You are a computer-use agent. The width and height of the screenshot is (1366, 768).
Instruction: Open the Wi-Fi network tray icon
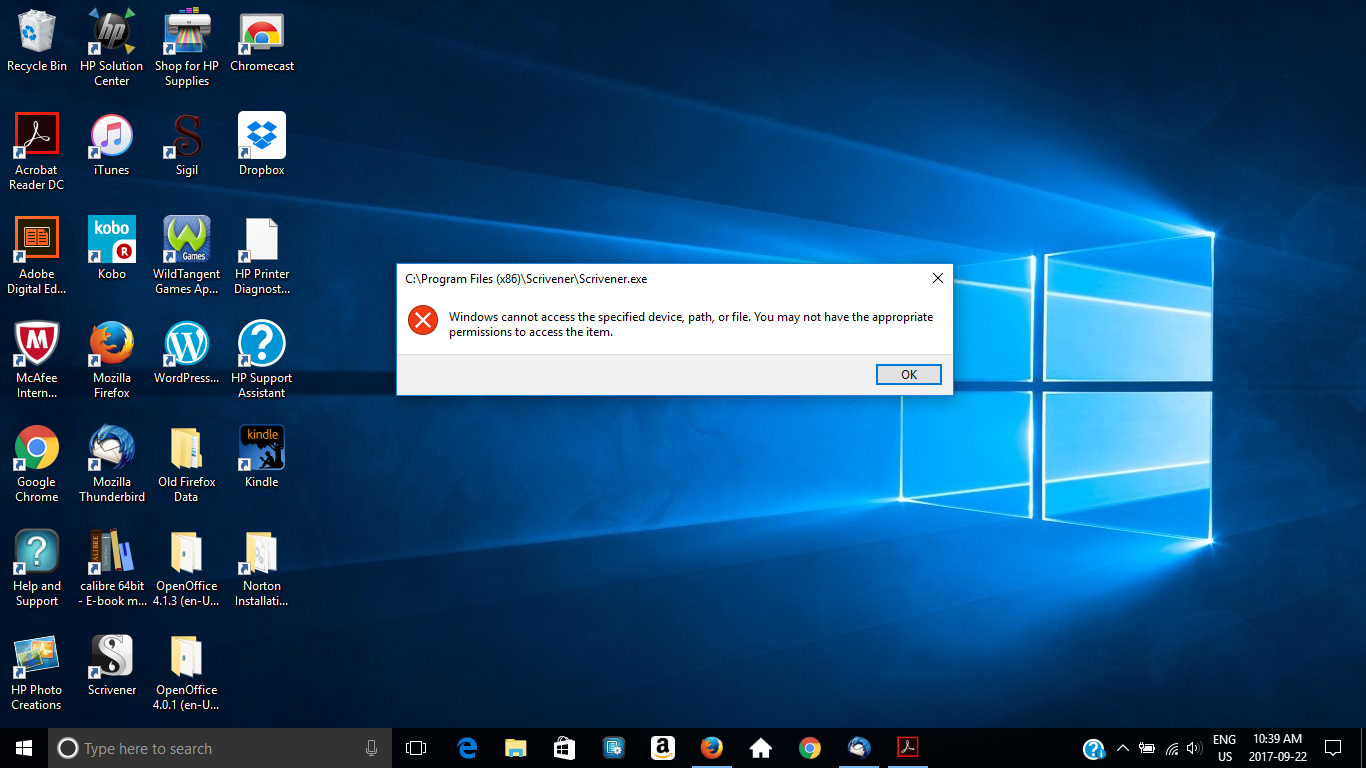coord(1171,748)
